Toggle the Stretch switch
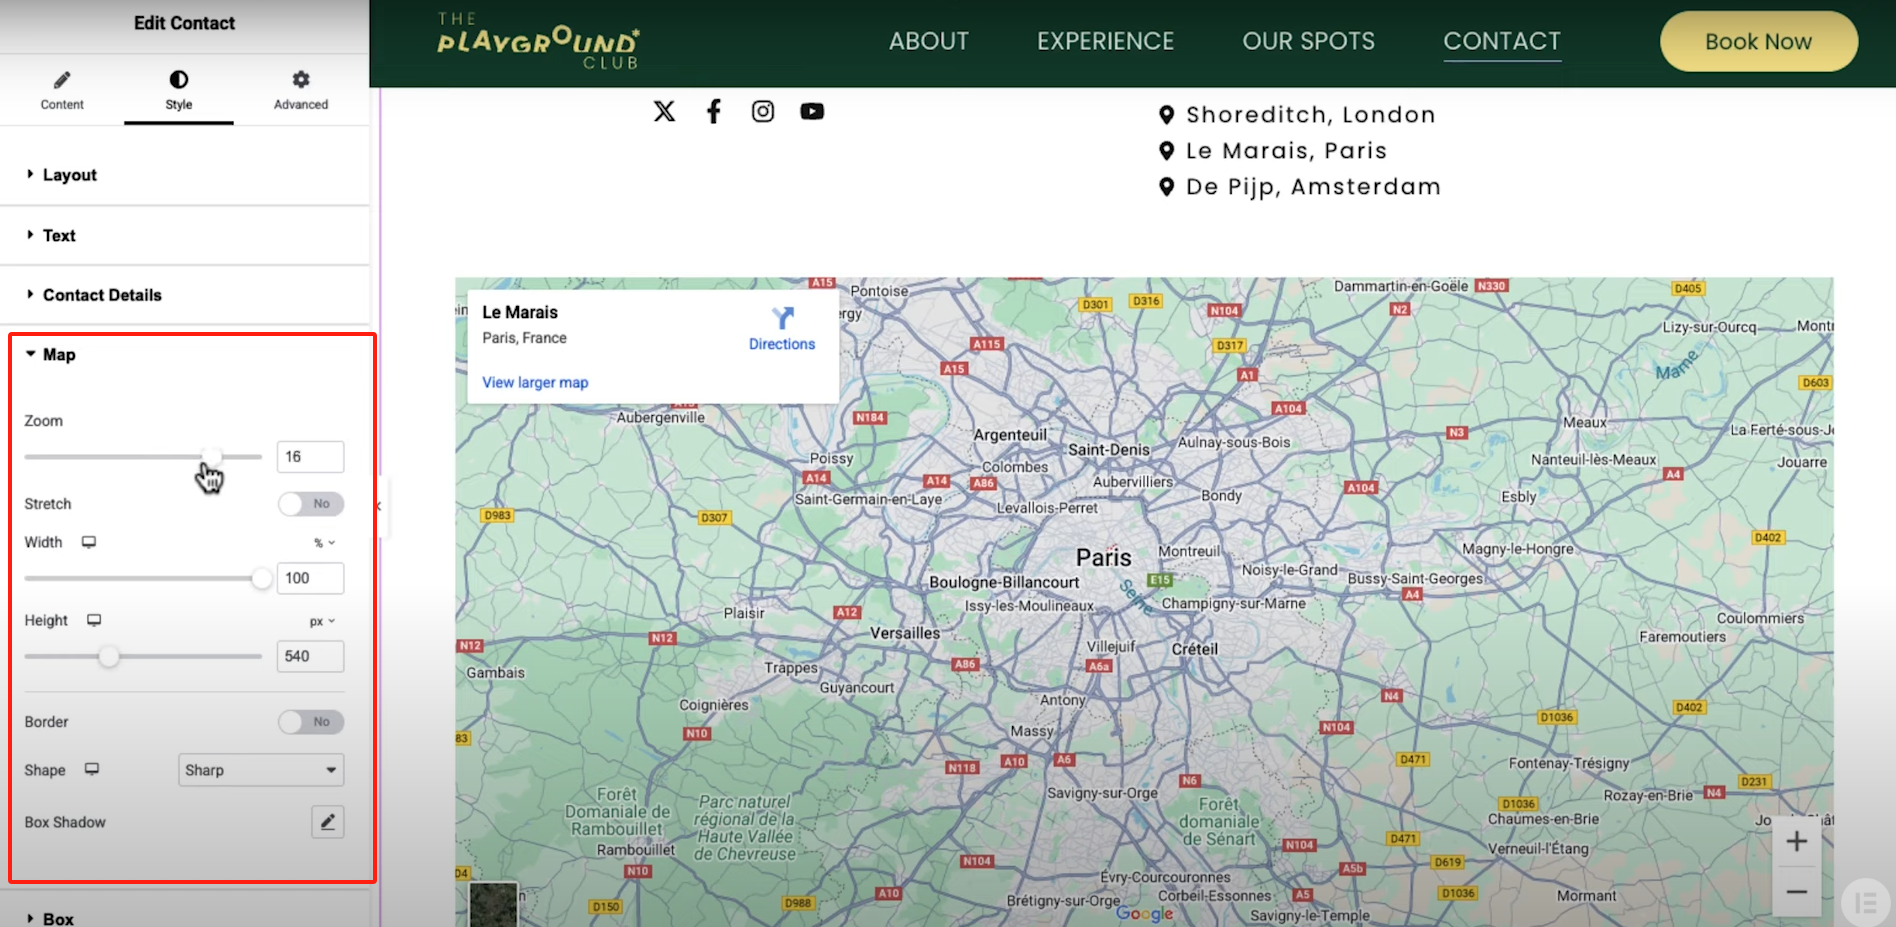Viewport: 1896px width, 927px height. (x=311, y=504)
